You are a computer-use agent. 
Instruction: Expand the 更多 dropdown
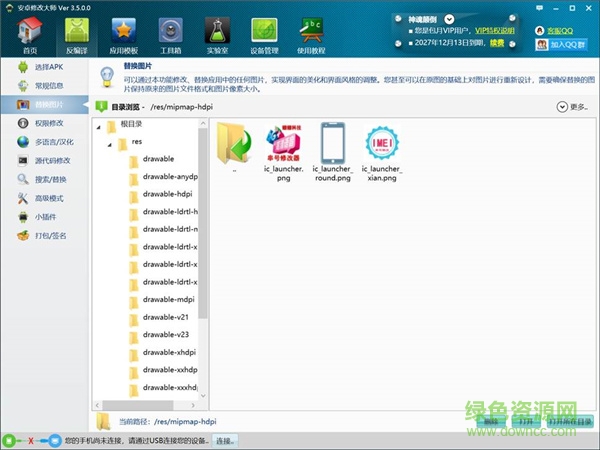[x=566, y=106]
